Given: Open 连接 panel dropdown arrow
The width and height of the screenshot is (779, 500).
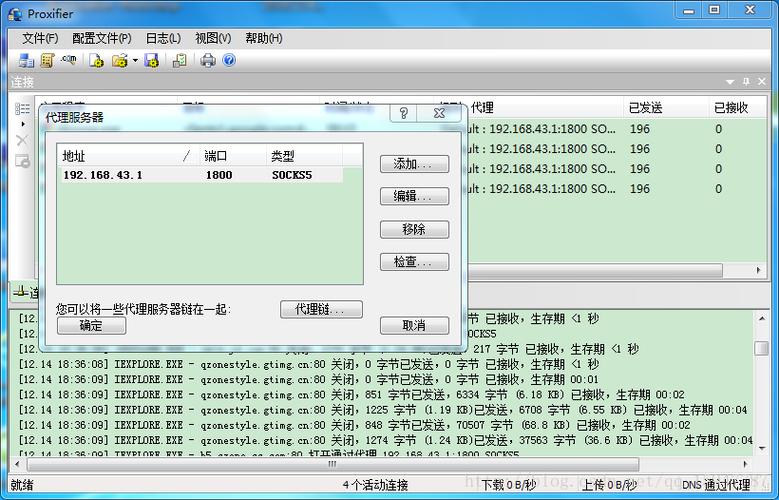Looking at the screenshot, I should pyautogui.click(x=730, y=82).
